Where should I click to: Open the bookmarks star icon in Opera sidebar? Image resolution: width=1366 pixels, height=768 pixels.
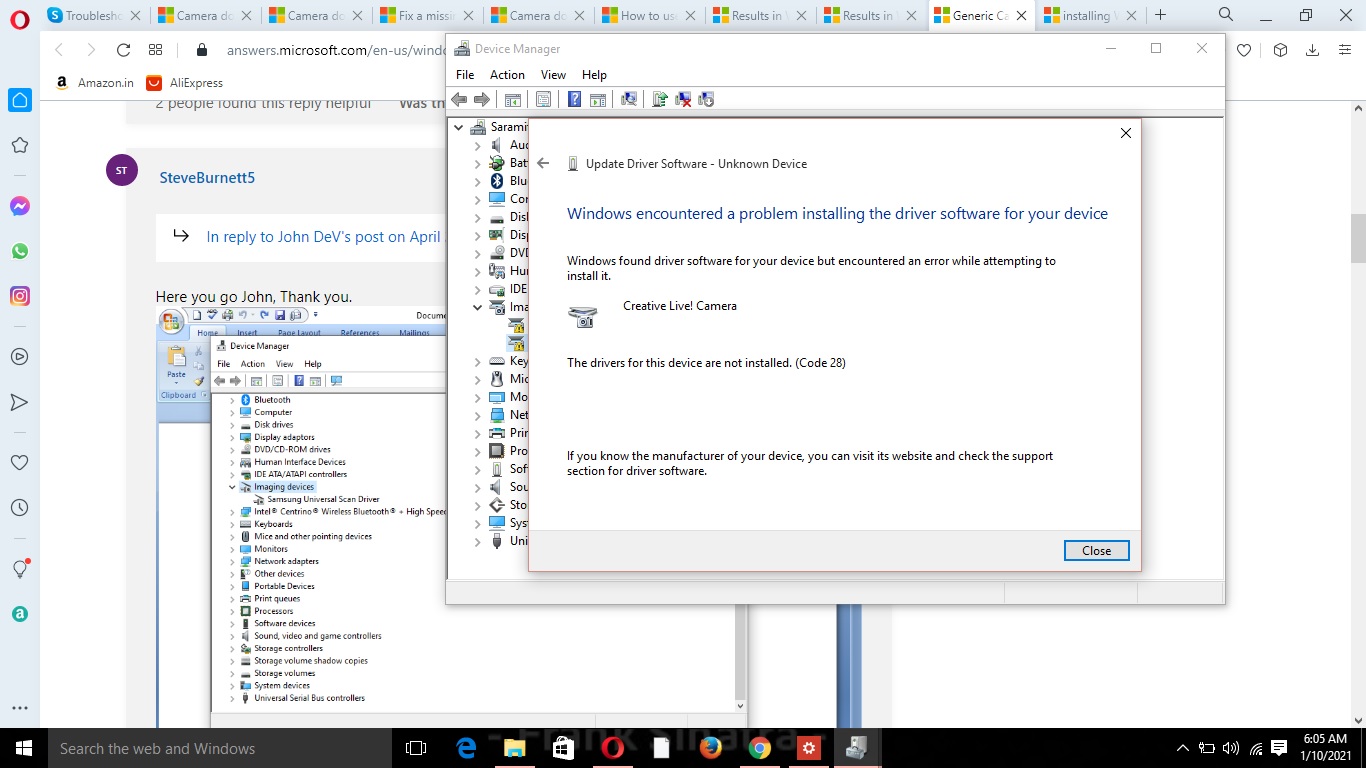pos(20,145)
